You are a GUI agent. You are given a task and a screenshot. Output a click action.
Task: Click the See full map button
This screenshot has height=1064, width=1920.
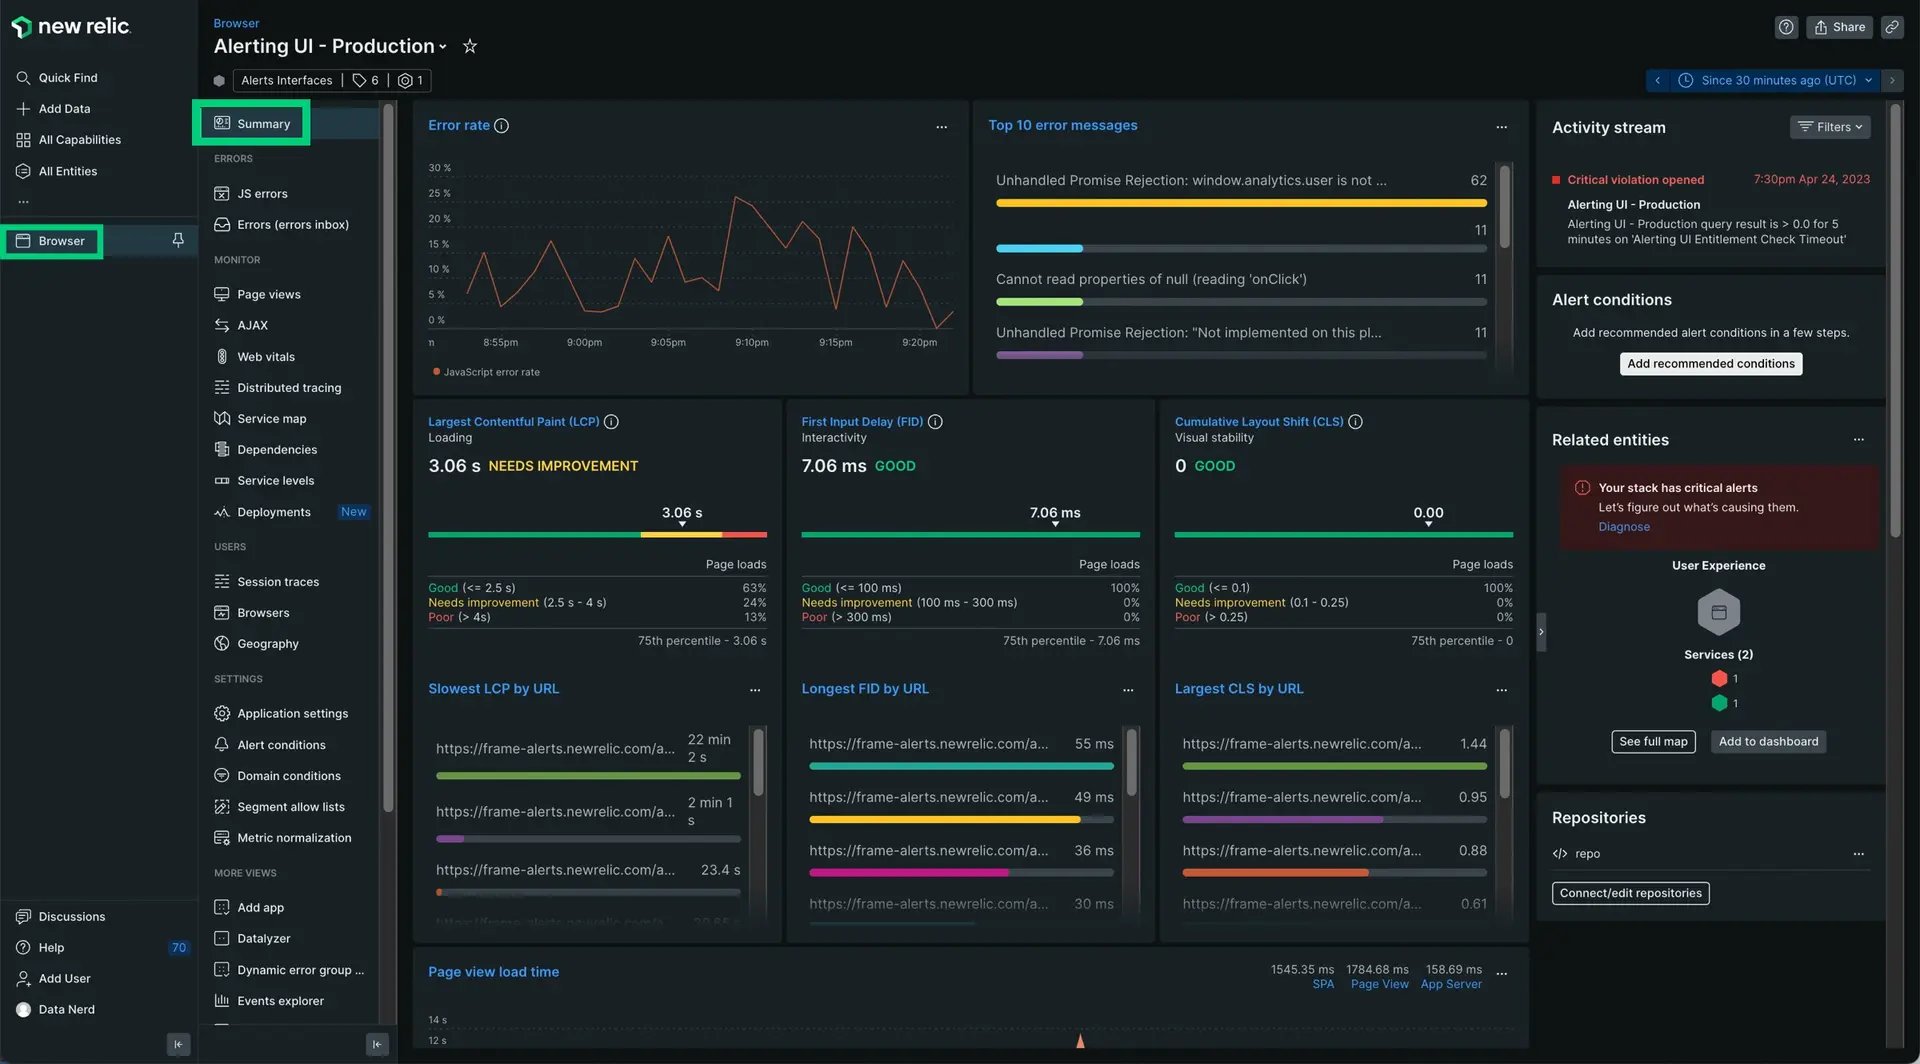1653,741
